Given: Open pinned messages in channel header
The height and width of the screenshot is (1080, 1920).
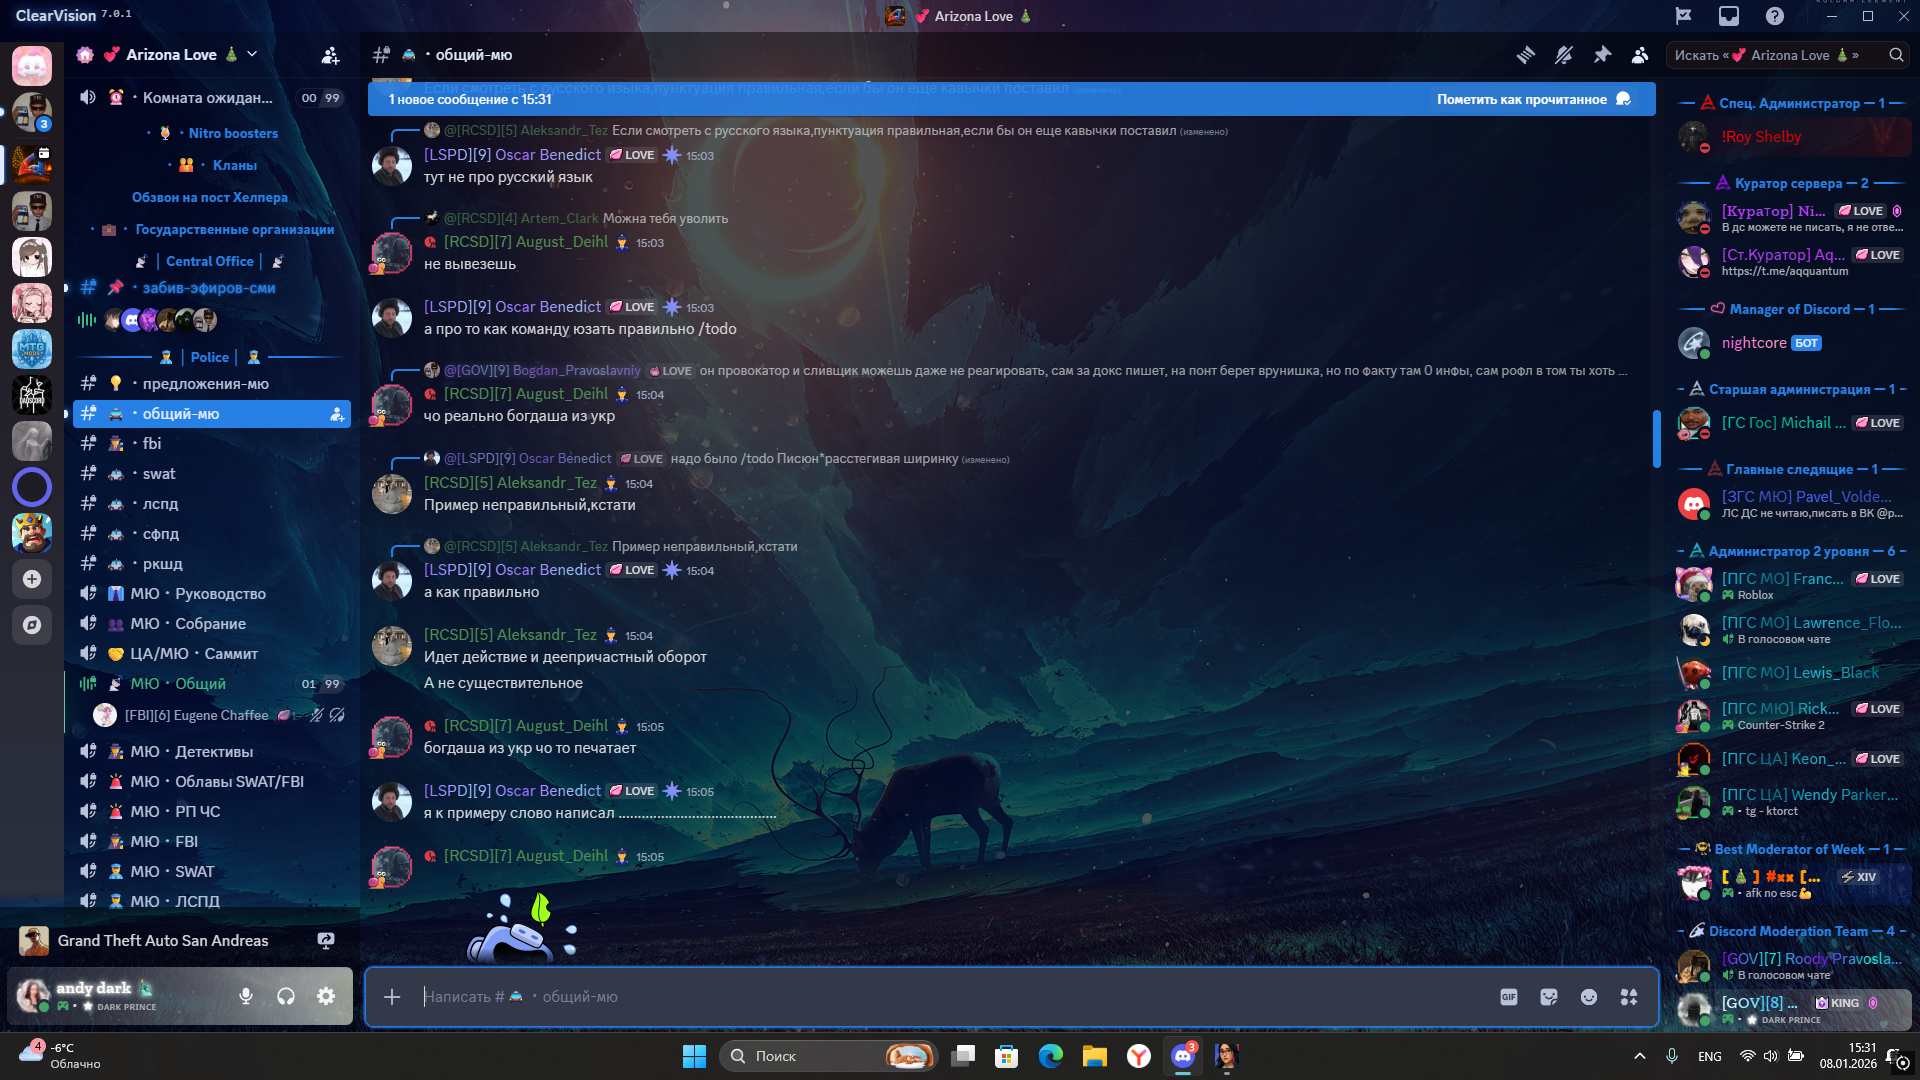Looking at the screenshot, I should [x=1602, y=55].
